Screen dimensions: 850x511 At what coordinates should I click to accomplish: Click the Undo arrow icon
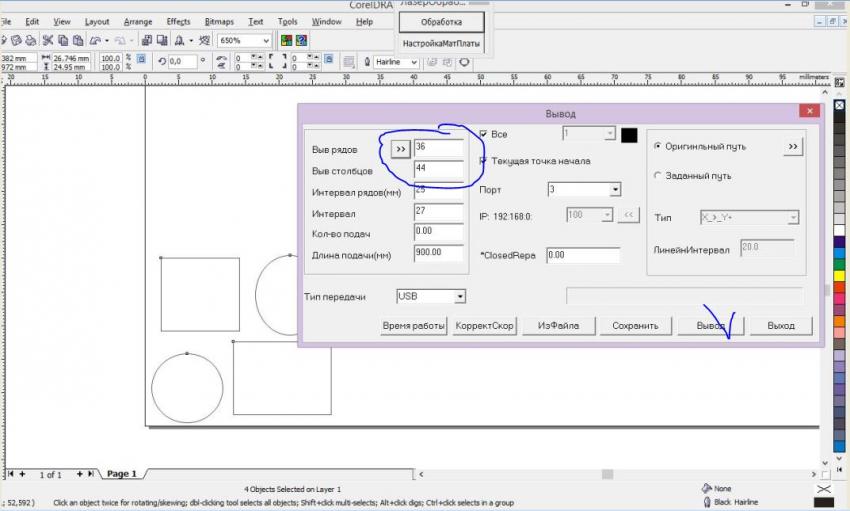(95, 41)
